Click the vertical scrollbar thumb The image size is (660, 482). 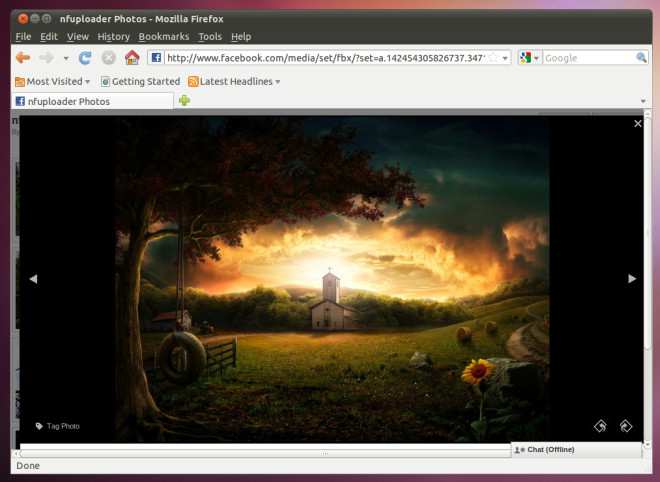[647, 232]
